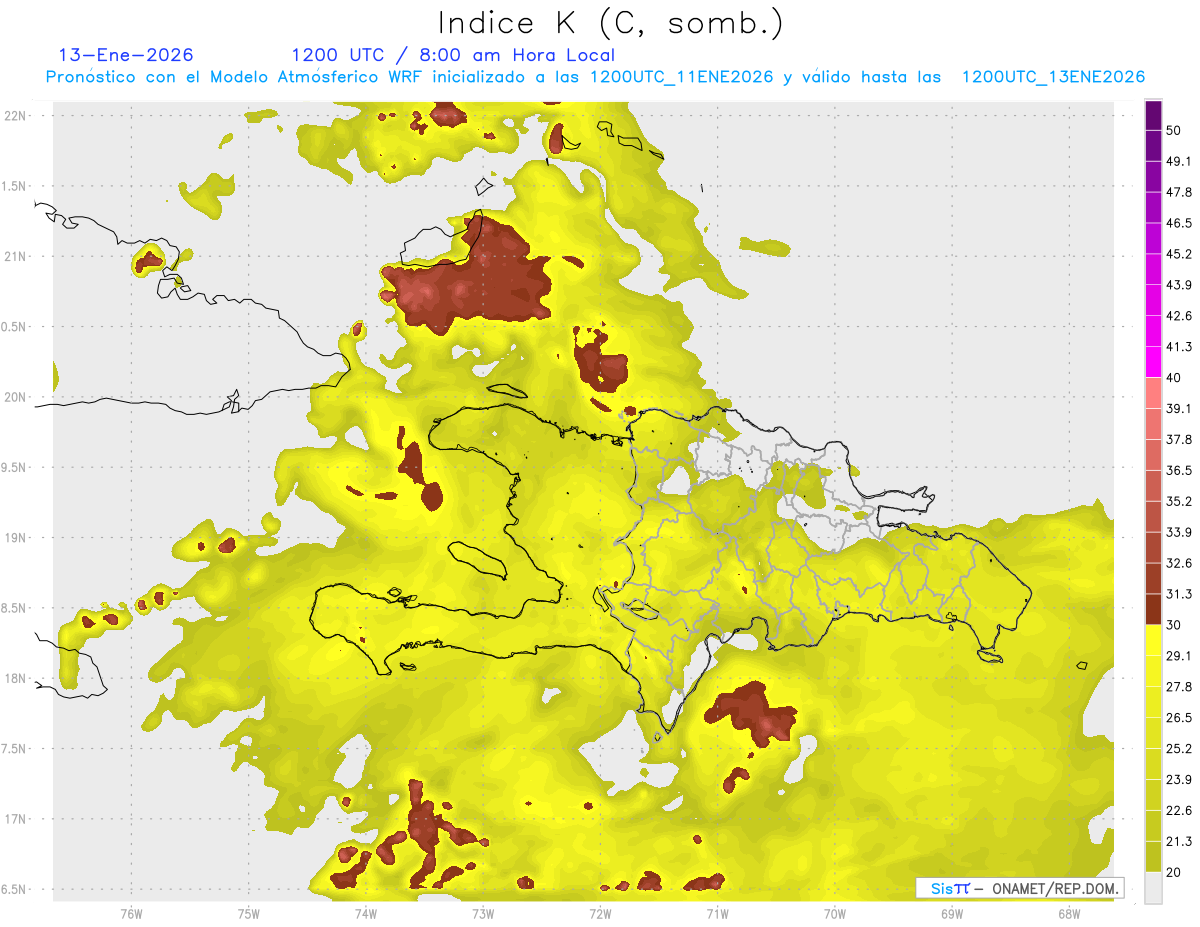Pick the bright yellow swatch between 29.1 and 30
The width and height of the screenshot is (1200, 927).
[x=1153, y=641]
